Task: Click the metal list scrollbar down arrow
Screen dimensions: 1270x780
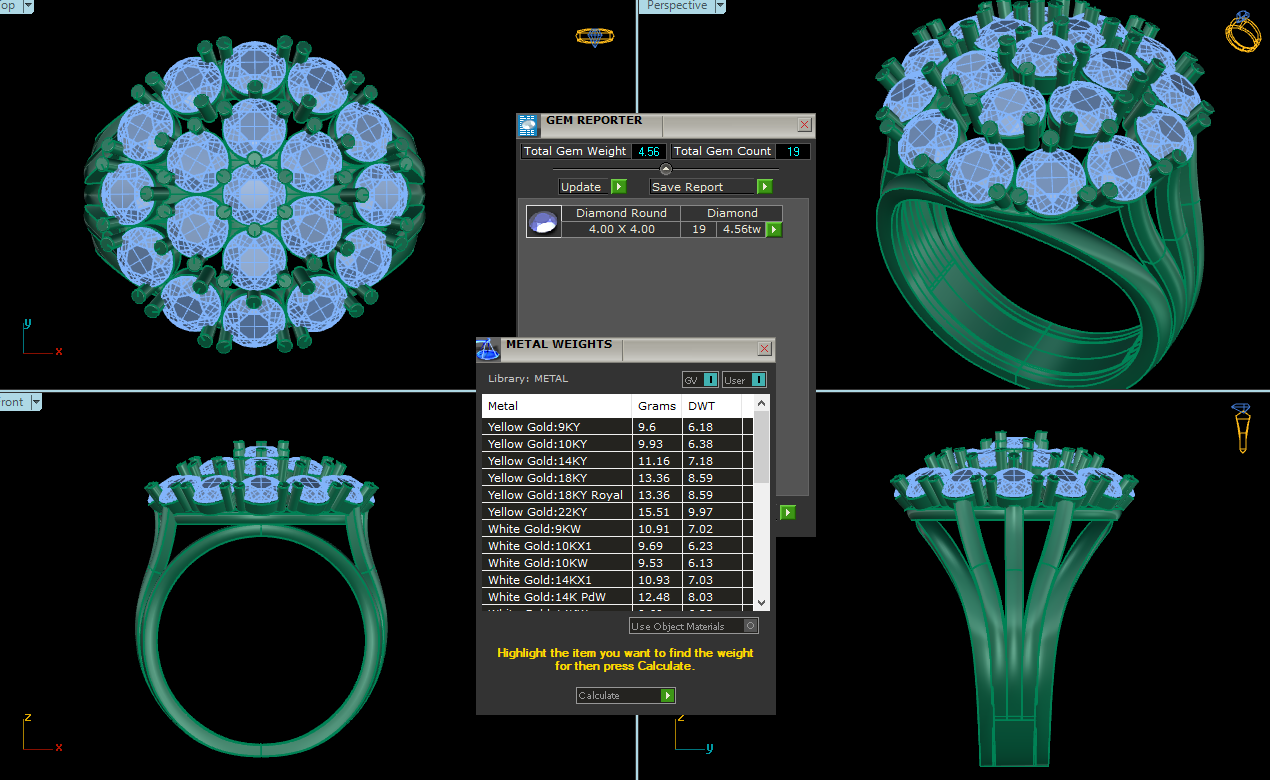Action: point(762,602)
